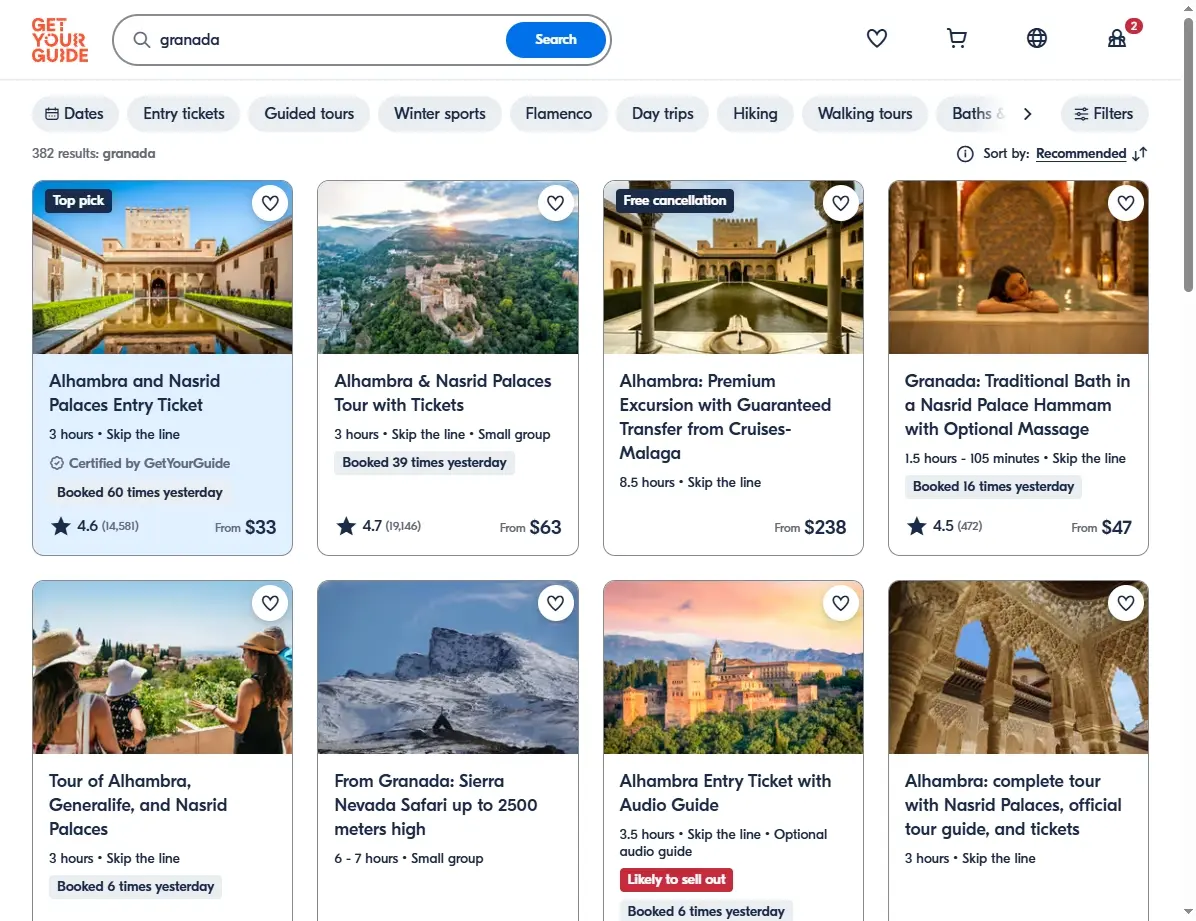
Task: Select the Walking tours filter chip
Action: tap(865, 114)
